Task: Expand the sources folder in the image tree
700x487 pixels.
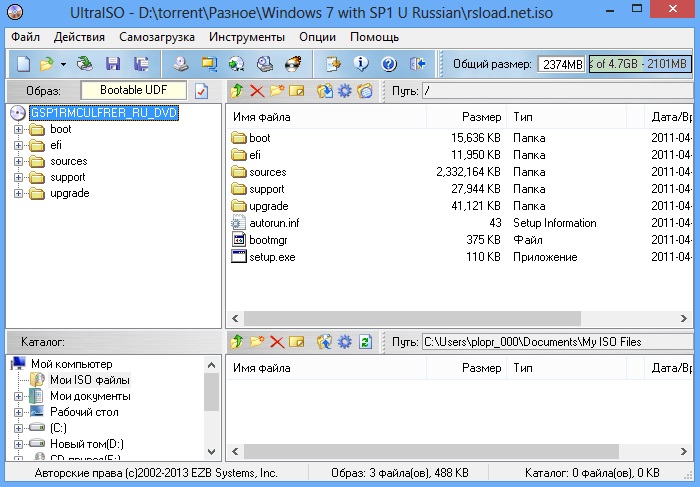Action: pos(19,161)
